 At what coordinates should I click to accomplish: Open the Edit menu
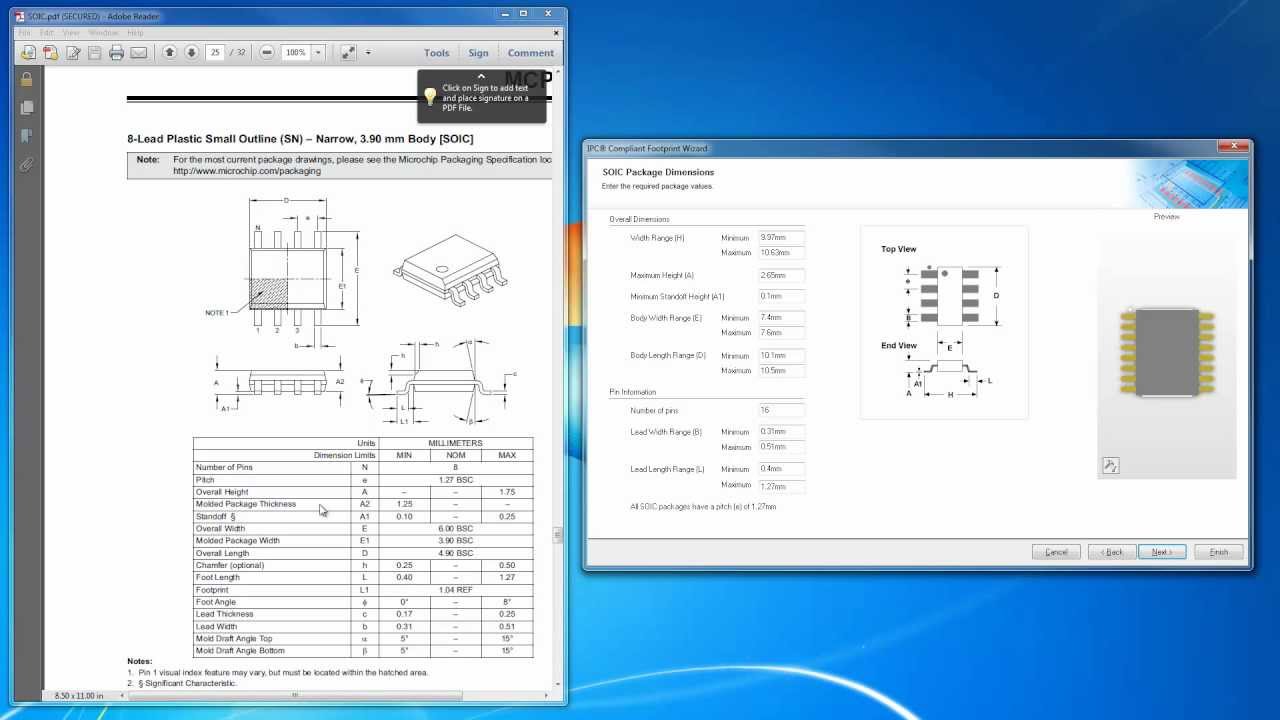(x=47, y=33)
